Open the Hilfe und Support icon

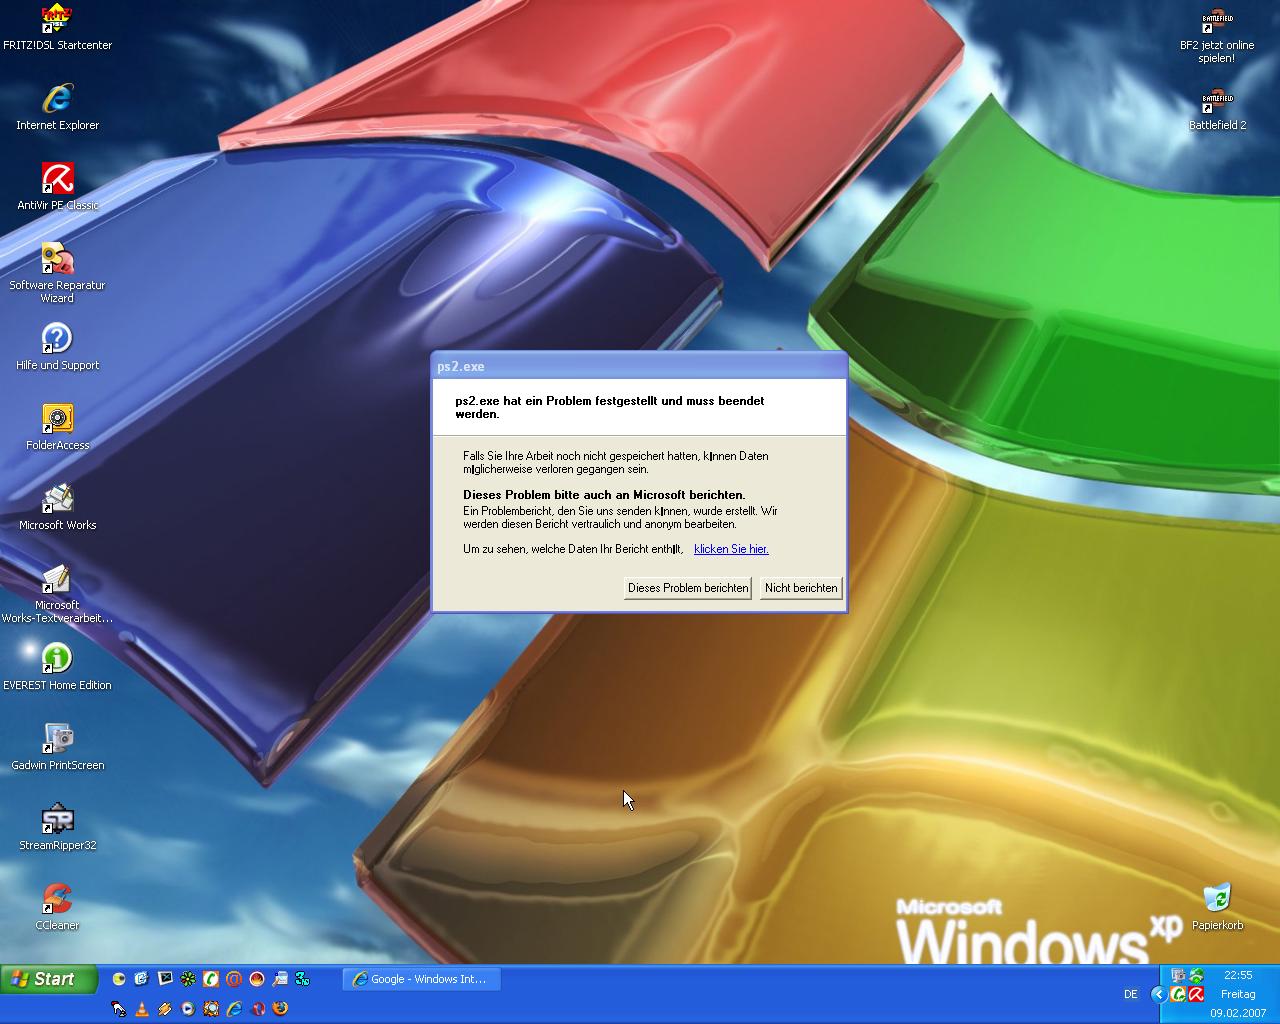pos(57,347)
